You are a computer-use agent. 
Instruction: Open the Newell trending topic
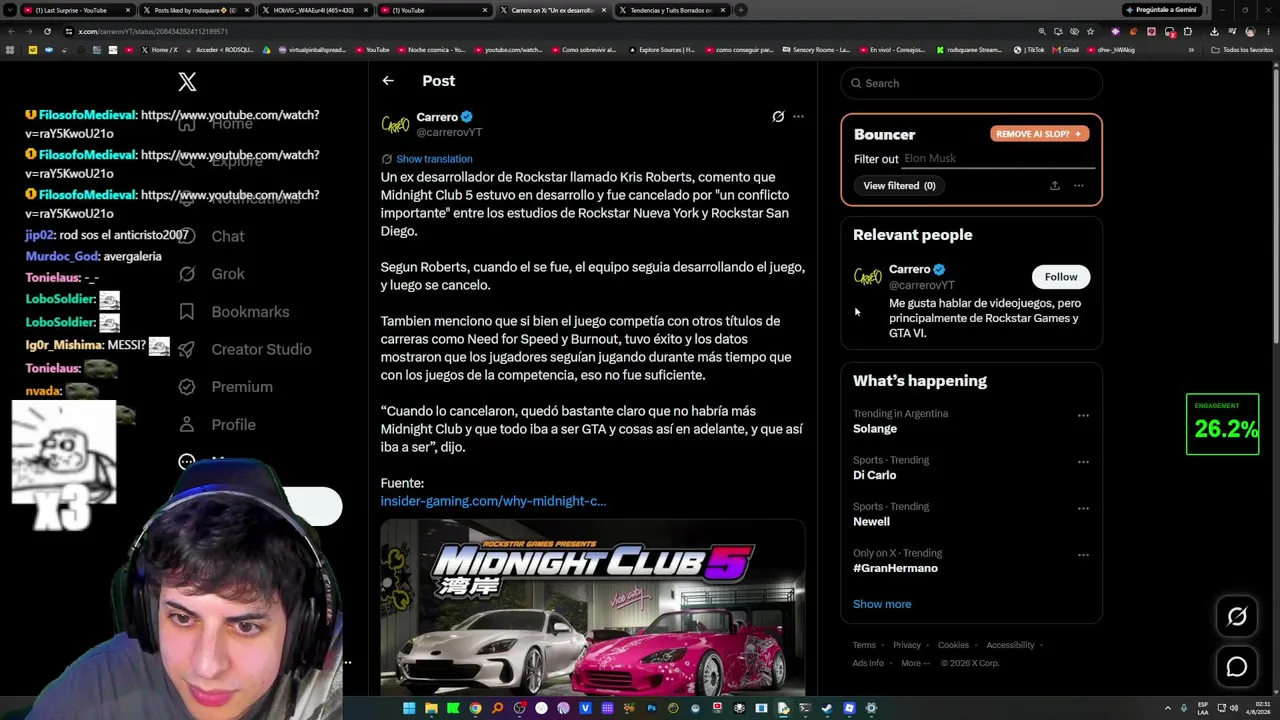(x=871, y=522)
